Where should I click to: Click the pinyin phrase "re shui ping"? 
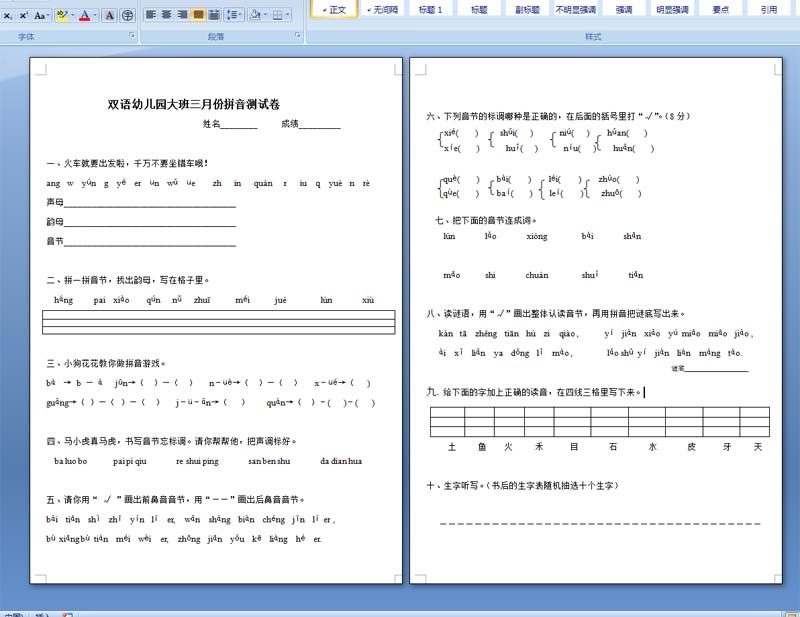197,461
